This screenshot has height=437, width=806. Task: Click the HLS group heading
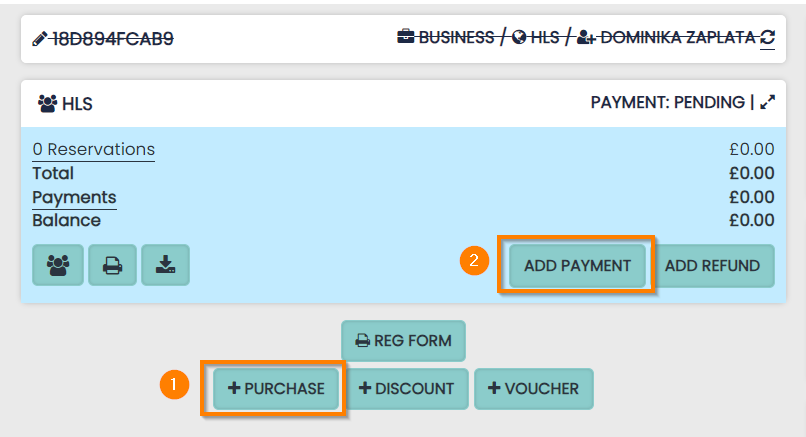coord(65,103)
